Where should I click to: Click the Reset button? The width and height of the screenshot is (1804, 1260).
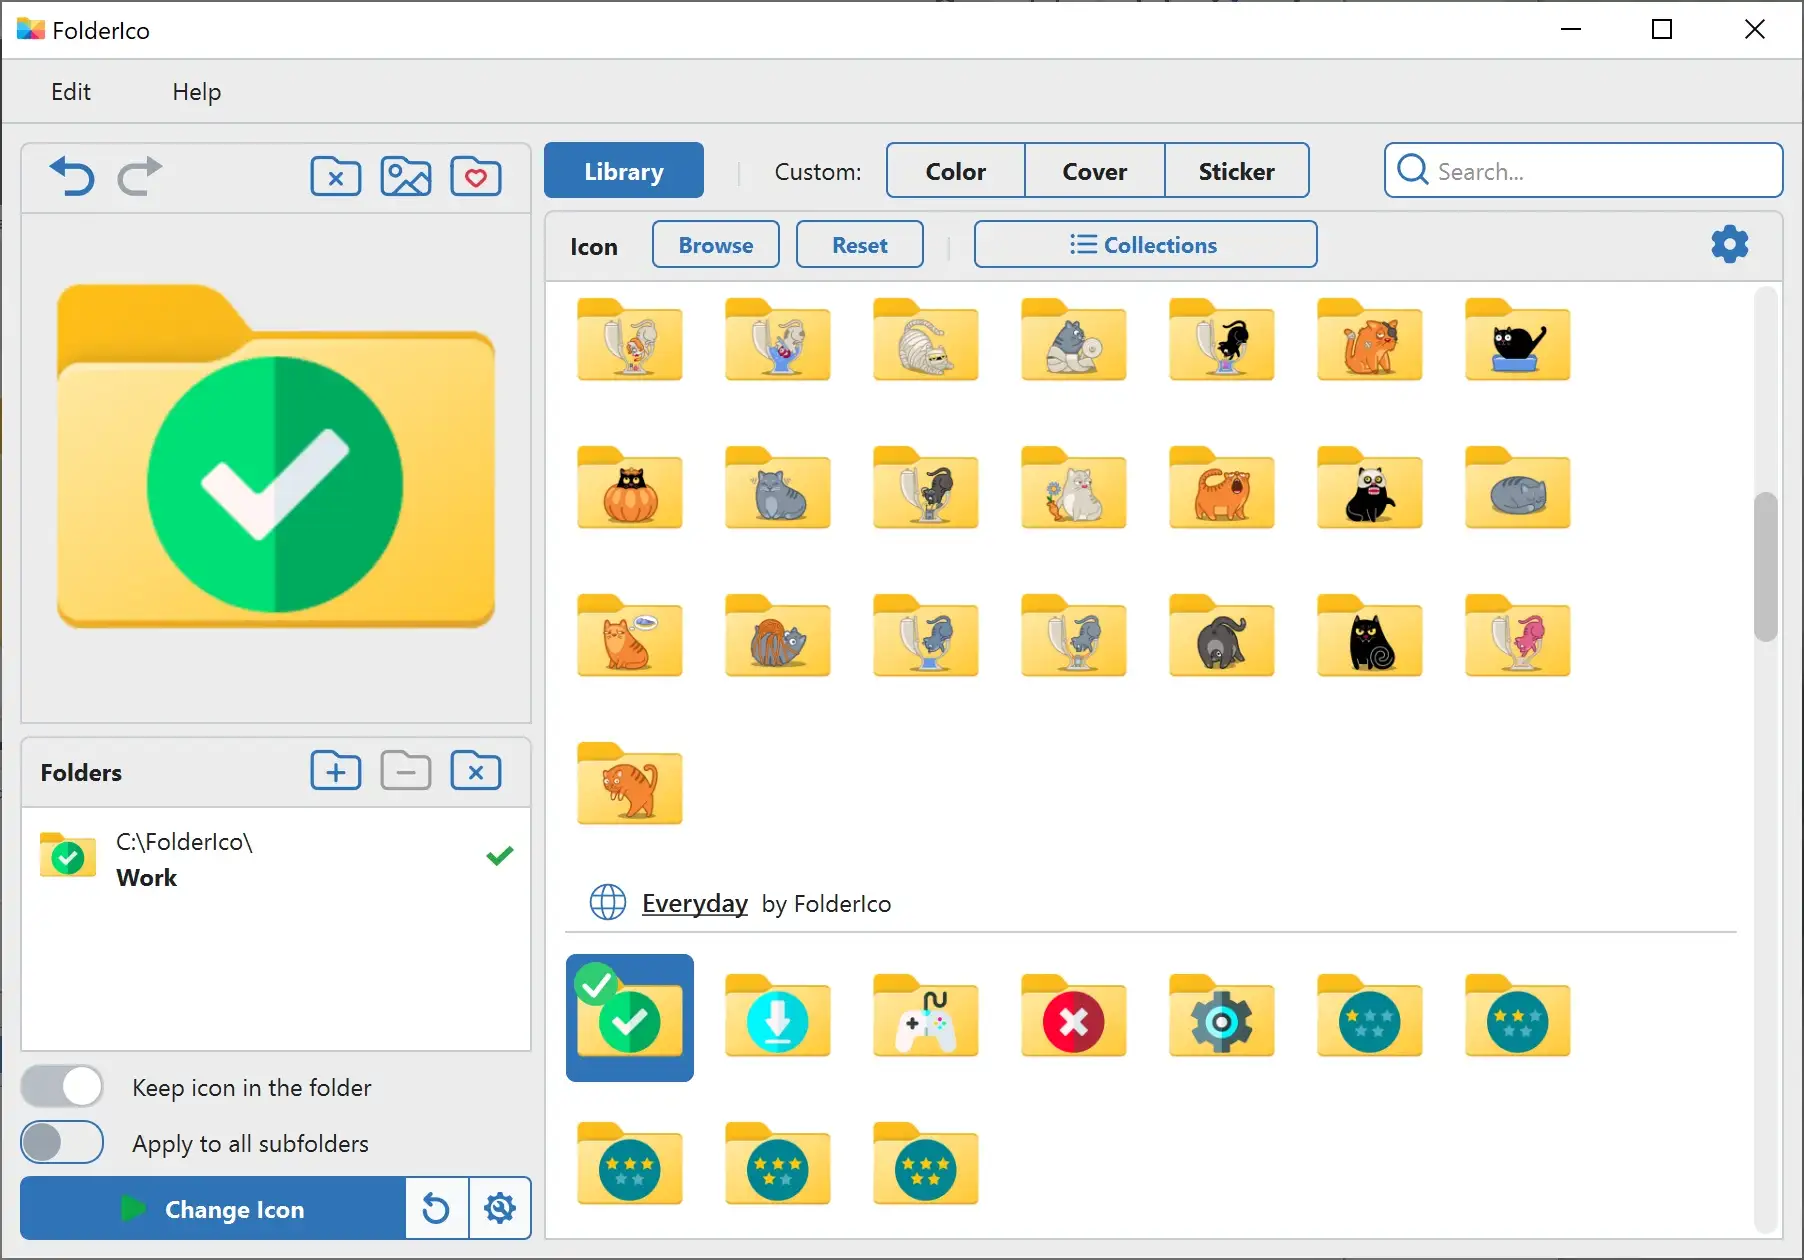[x=860, y=245]
